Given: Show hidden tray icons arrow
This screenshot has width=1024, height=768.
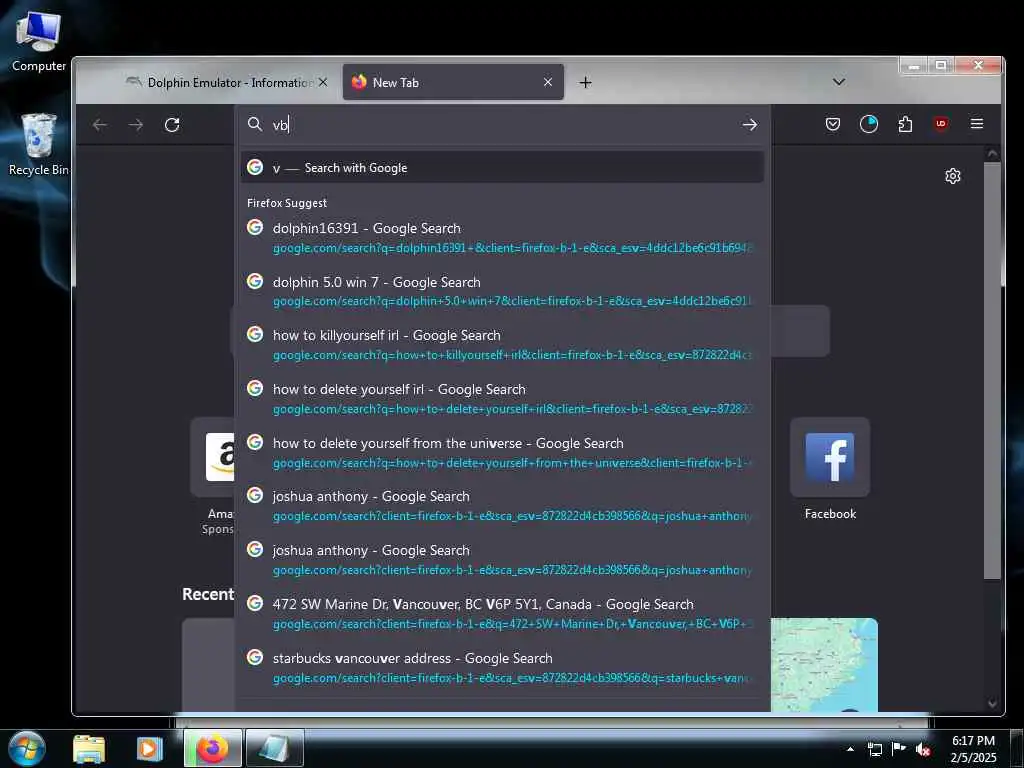Looking at the screenshot, I should click(x=850, y=749).
